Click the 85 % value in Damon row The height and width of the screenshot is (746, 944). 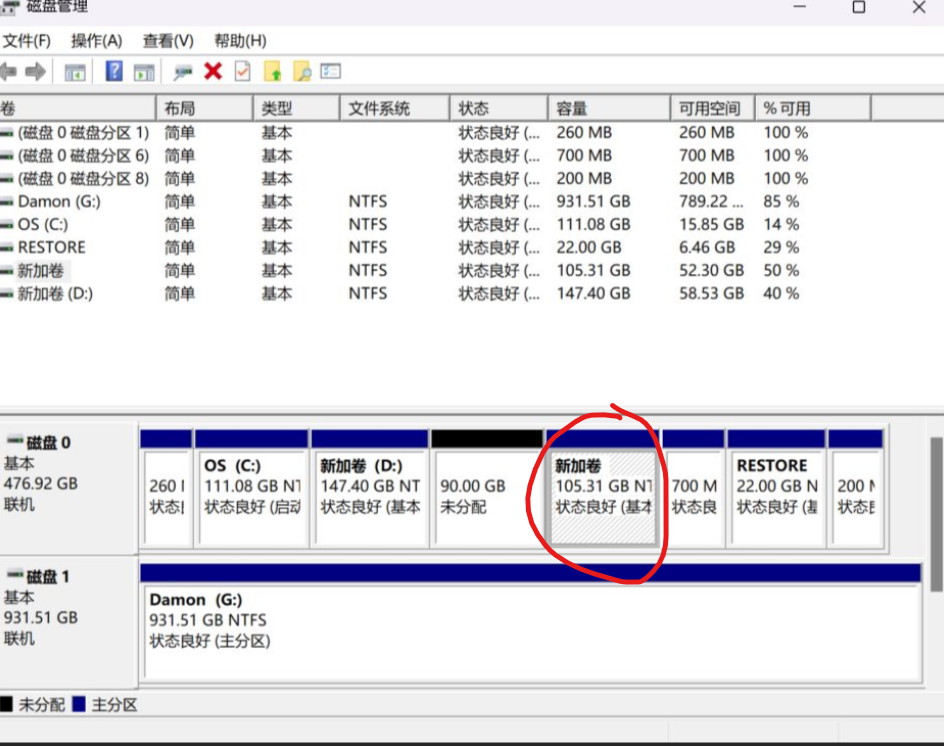[x=781, y=201]
